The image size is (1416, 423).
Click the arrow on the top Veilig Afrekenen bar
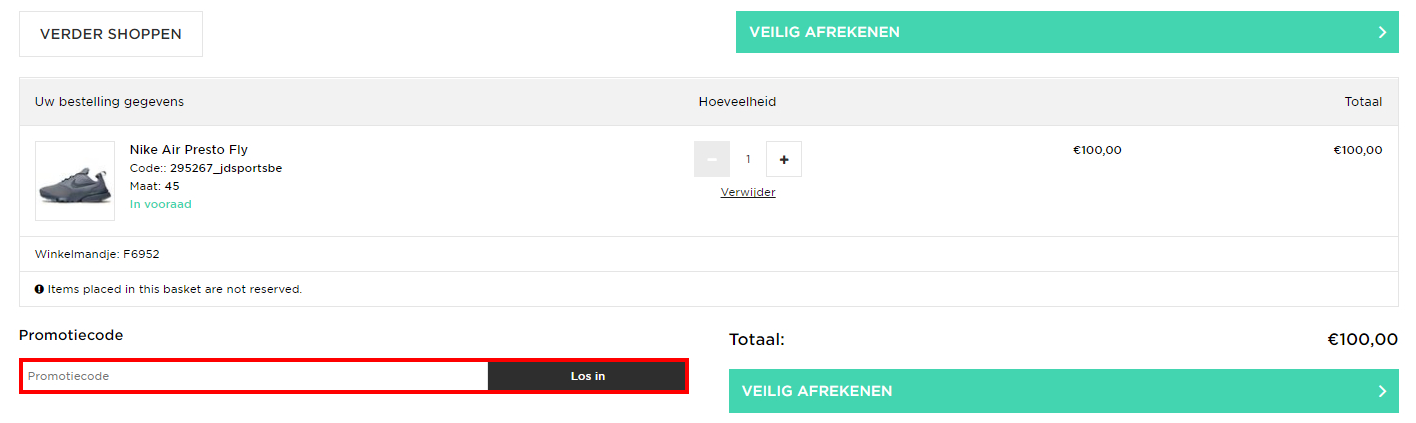[x=1382, y=32]
